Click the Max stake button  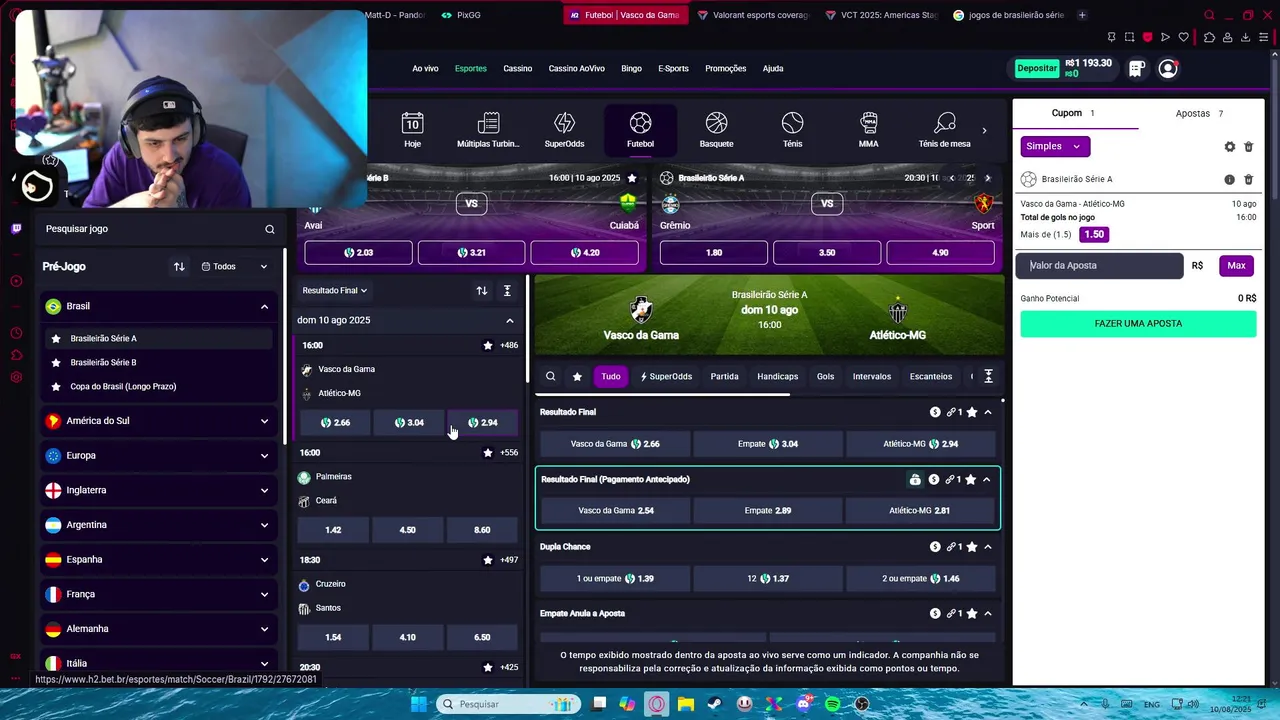point(1236,266)
